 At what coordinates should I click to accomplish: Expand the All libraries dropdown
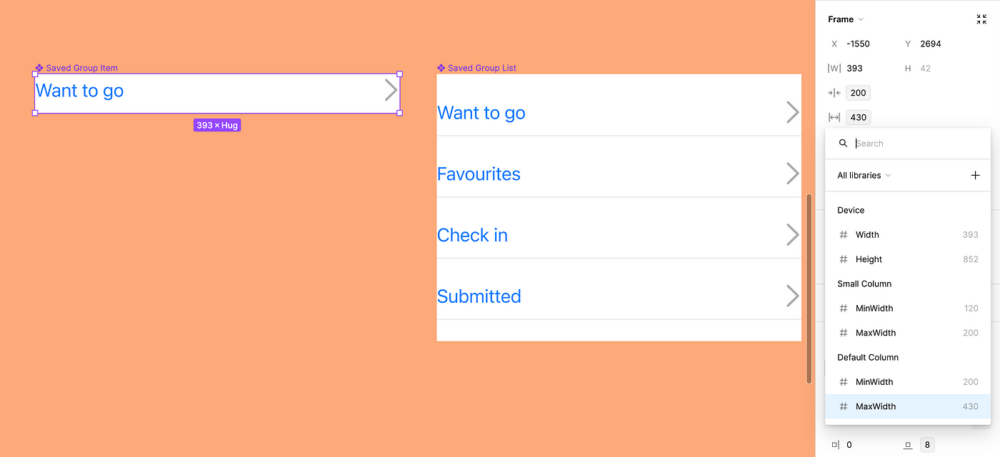[863, 176]
